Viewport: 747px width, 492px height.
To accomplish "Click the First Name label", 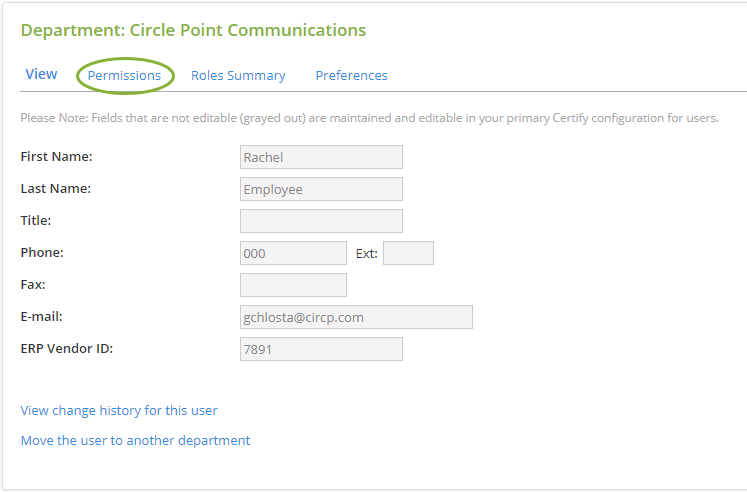I will 56,157.
